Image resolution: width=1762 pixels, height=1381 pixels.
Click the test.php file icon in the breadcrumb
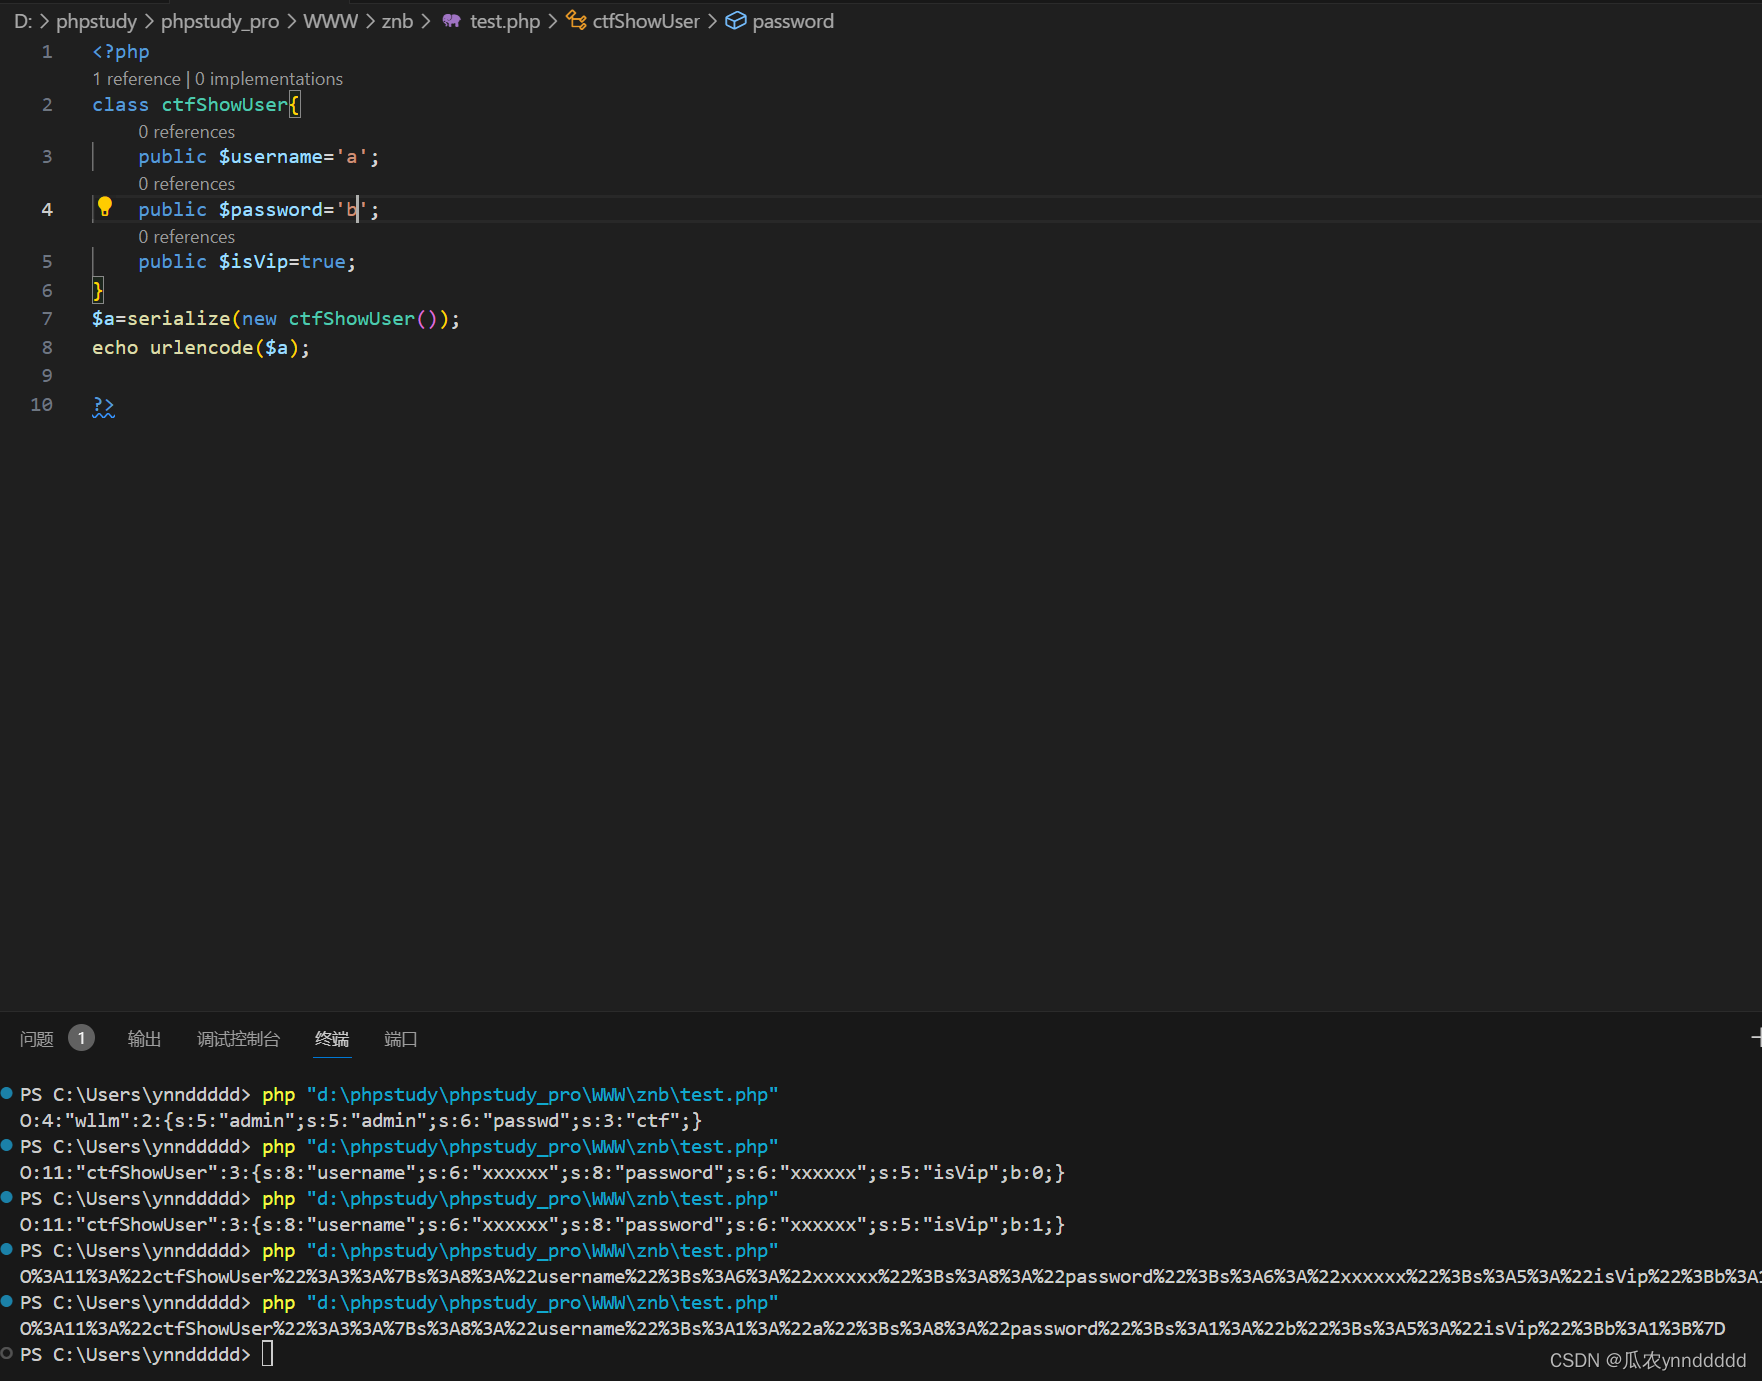451,20
